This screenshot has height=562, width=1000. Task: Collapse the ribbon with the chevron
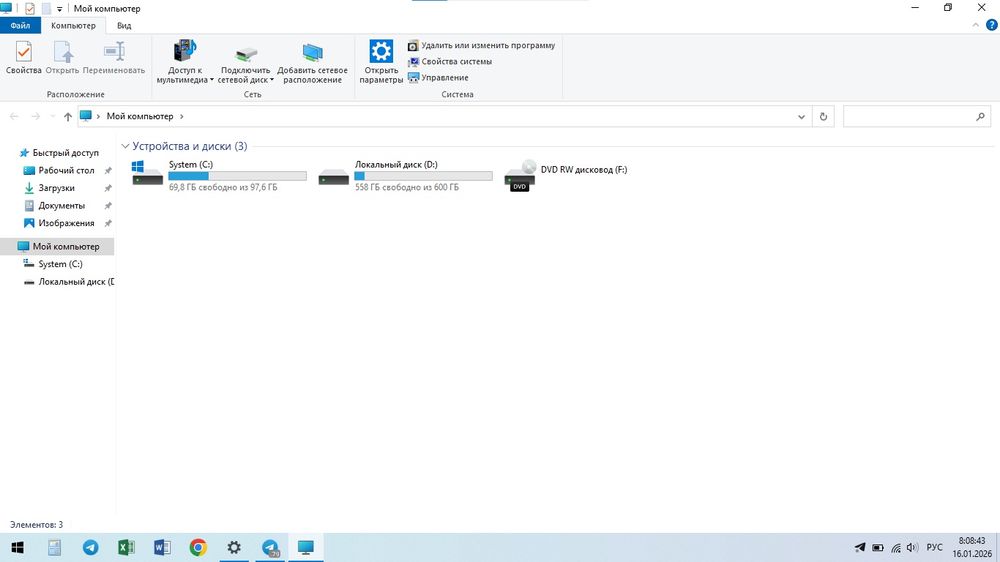point(975,26)
